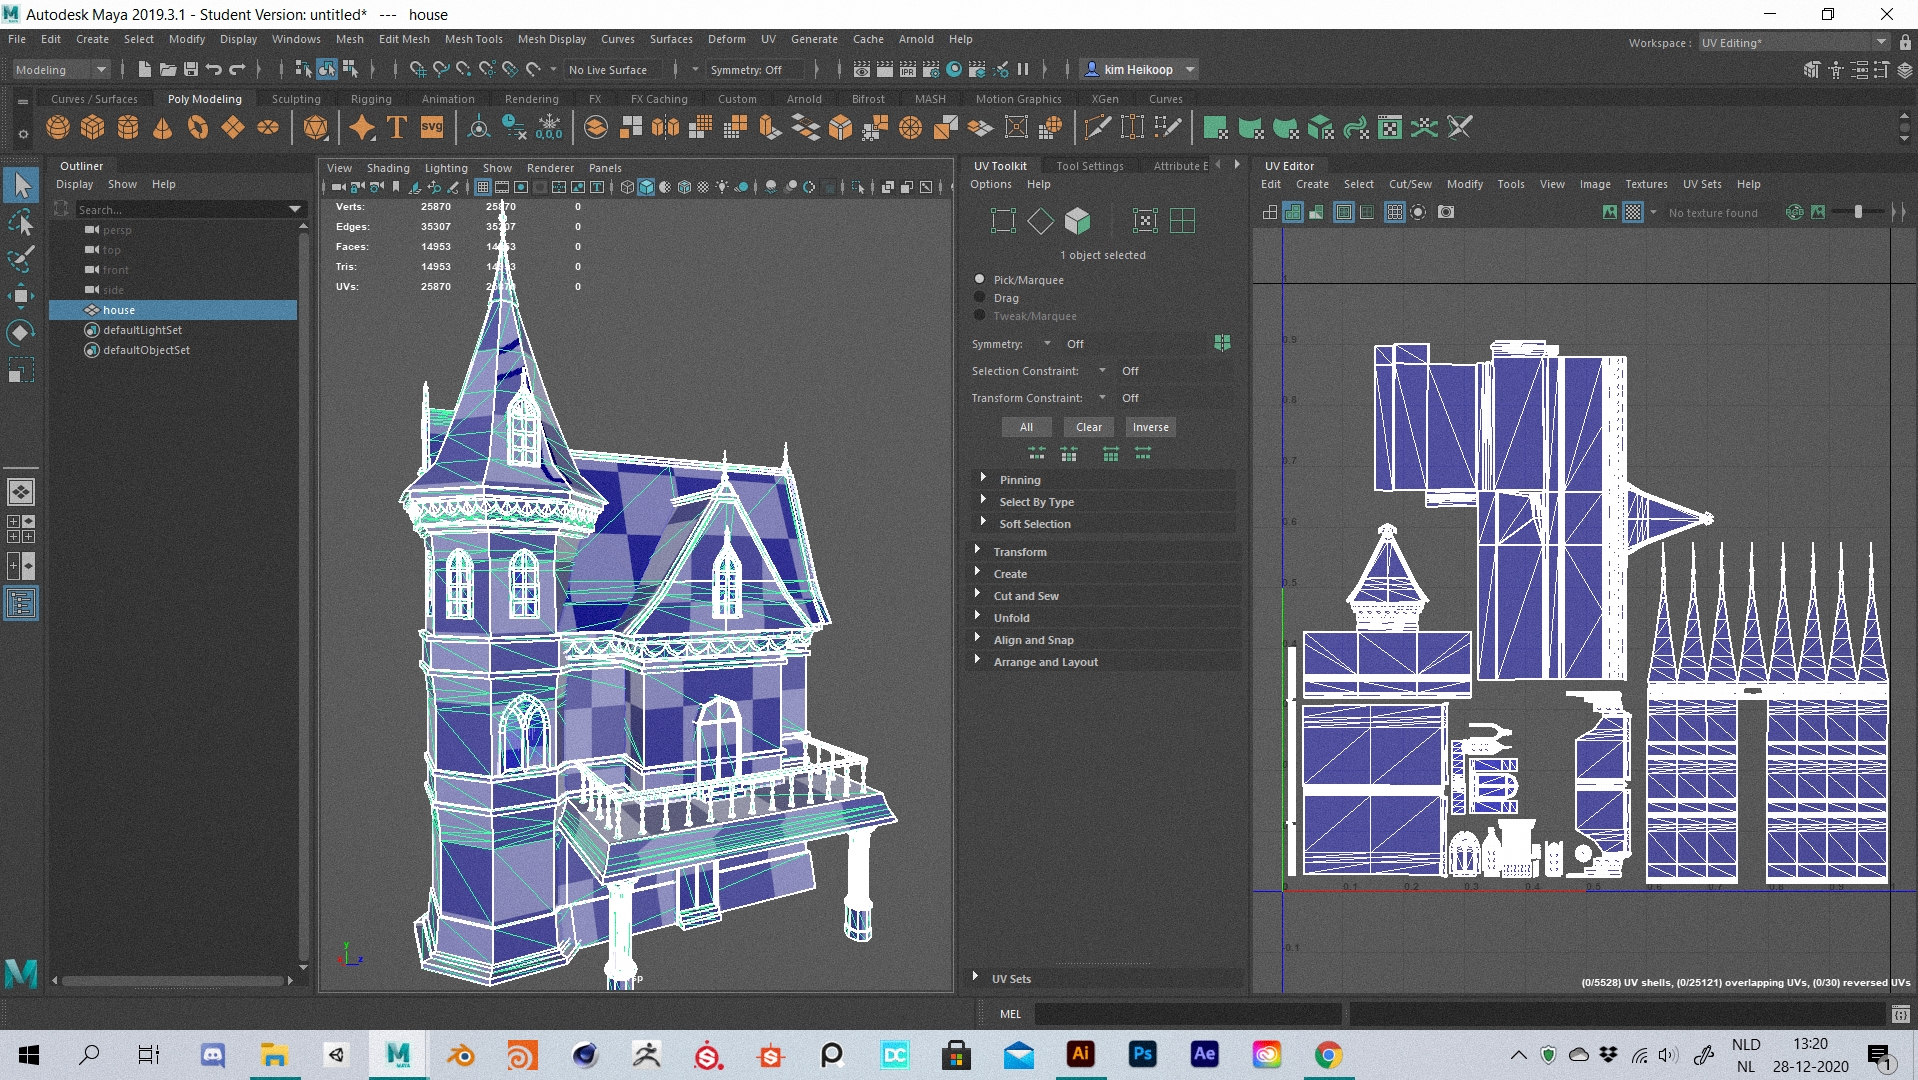The height and width of the screenshot is (1080, 1918).
Task: Create a polygon cone from the shelf
Action: click(x=162, y=128)
